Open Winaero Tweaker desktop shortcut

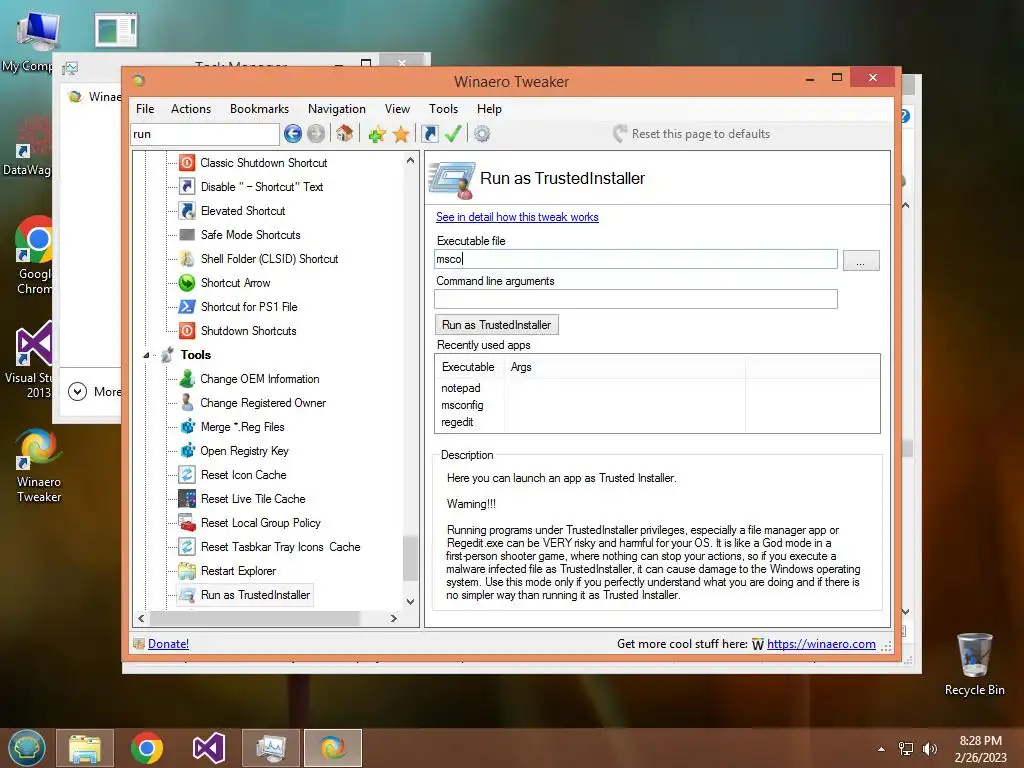click(39, 466)
